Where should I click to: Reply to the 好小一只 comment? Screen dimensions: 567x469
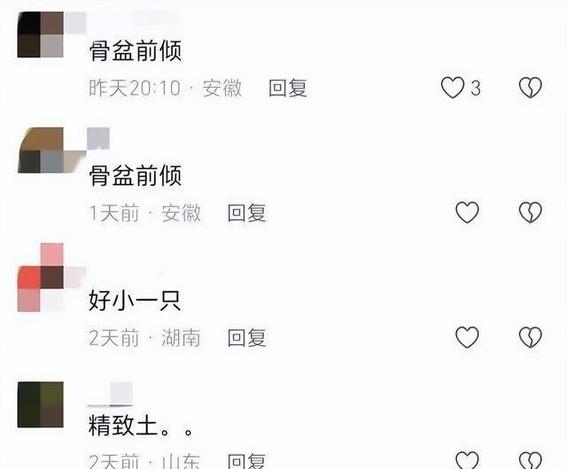coord(247,338)
